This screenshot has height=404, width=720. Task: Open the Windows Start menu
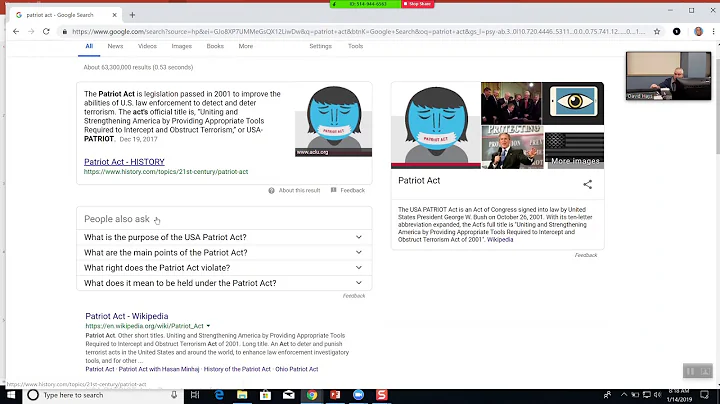click(11, 395)
